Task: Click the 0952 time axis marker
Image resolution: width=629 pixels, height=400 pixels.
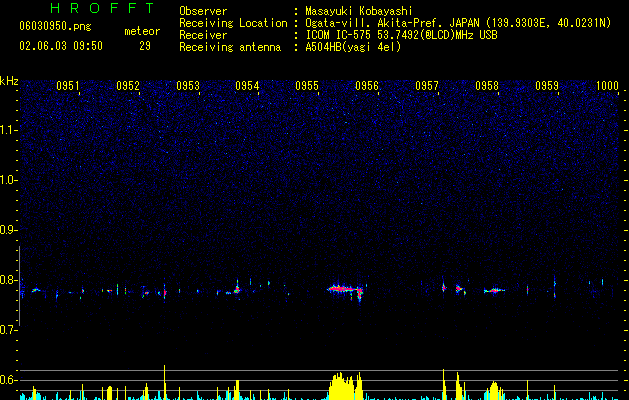Action: click(128, 85)
